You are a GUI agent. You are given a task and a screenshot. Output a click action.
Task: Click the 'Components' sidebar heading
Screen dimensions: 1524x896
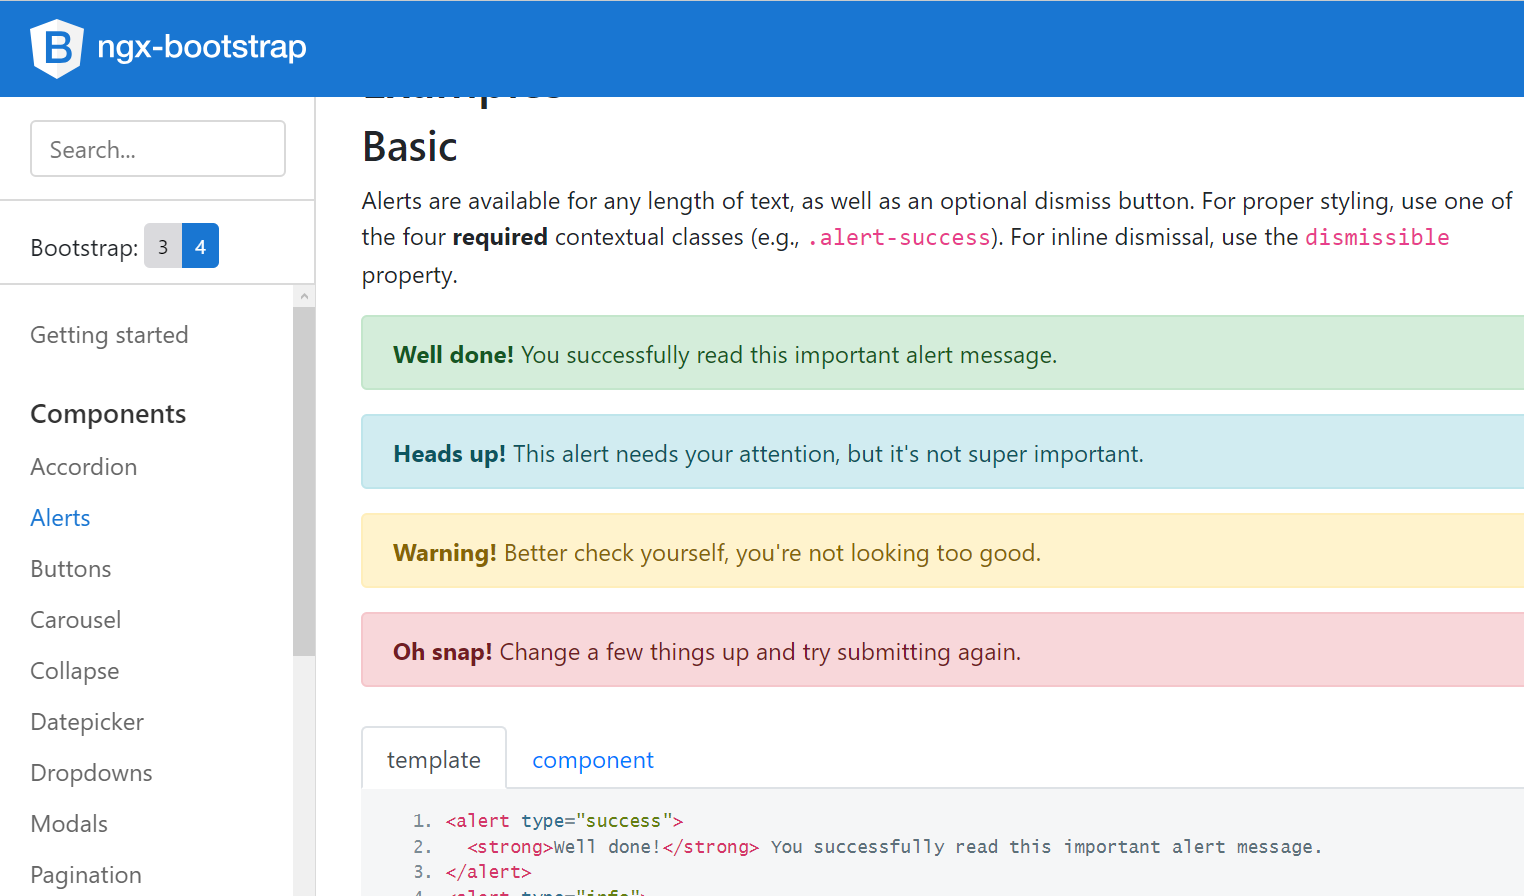click(x=108, y=414)
